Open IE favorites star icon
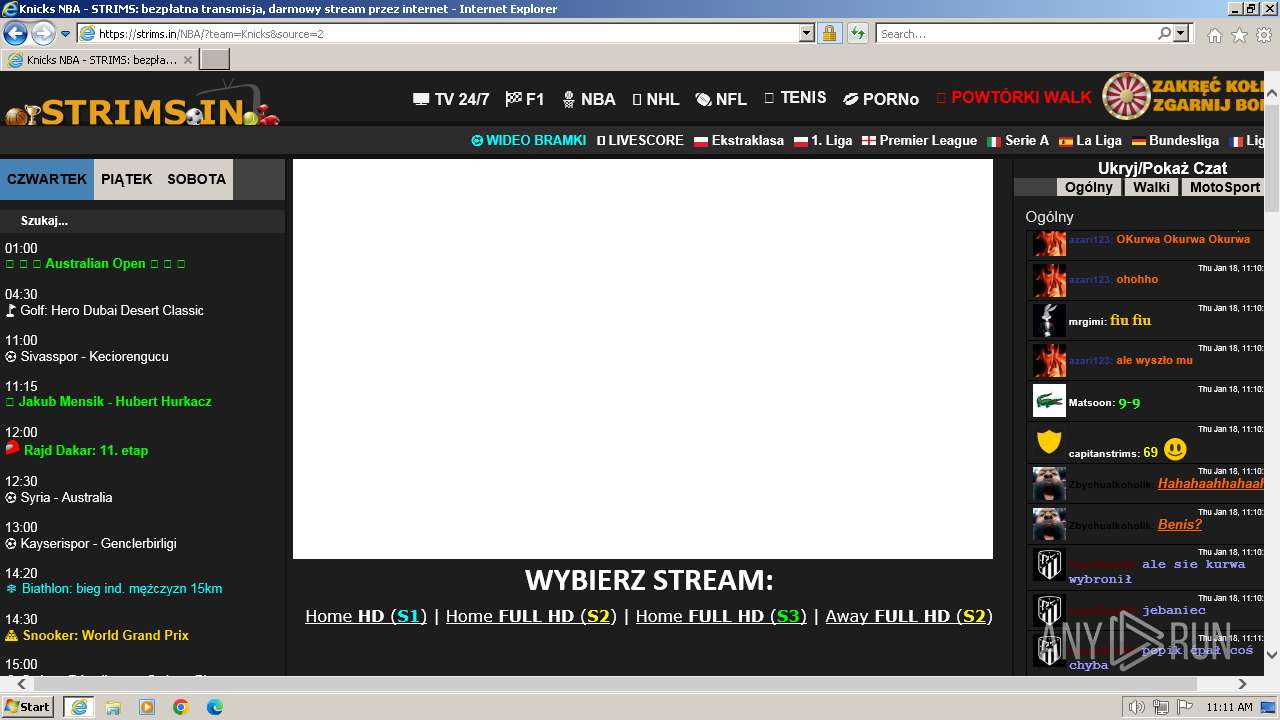Viewport: 1280px width, 720px height. (x=1239, y=35)
